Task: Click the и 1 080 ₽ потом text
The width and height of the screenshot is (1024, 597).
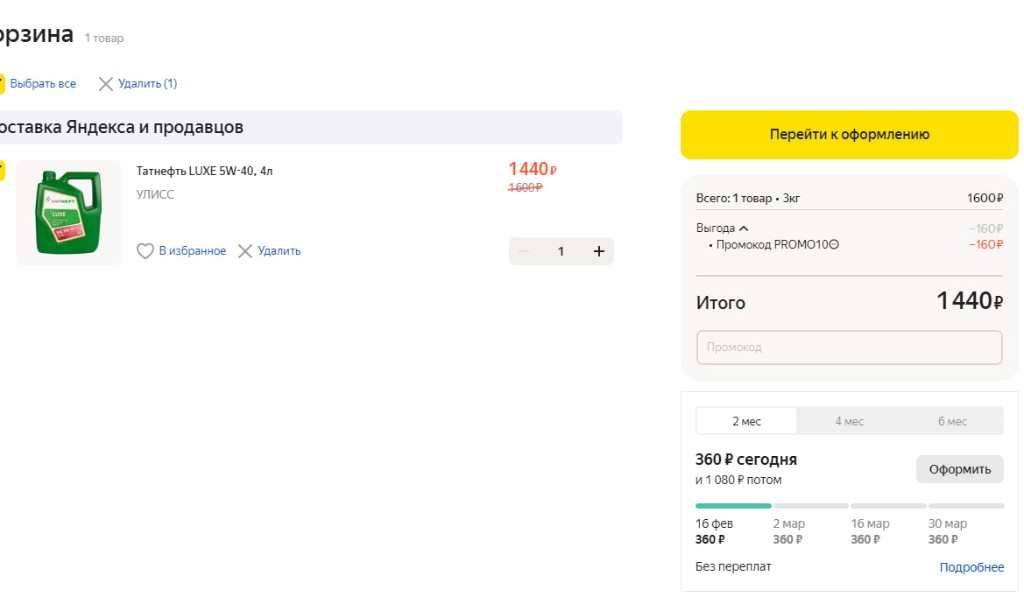Action: tap(739, 480)
